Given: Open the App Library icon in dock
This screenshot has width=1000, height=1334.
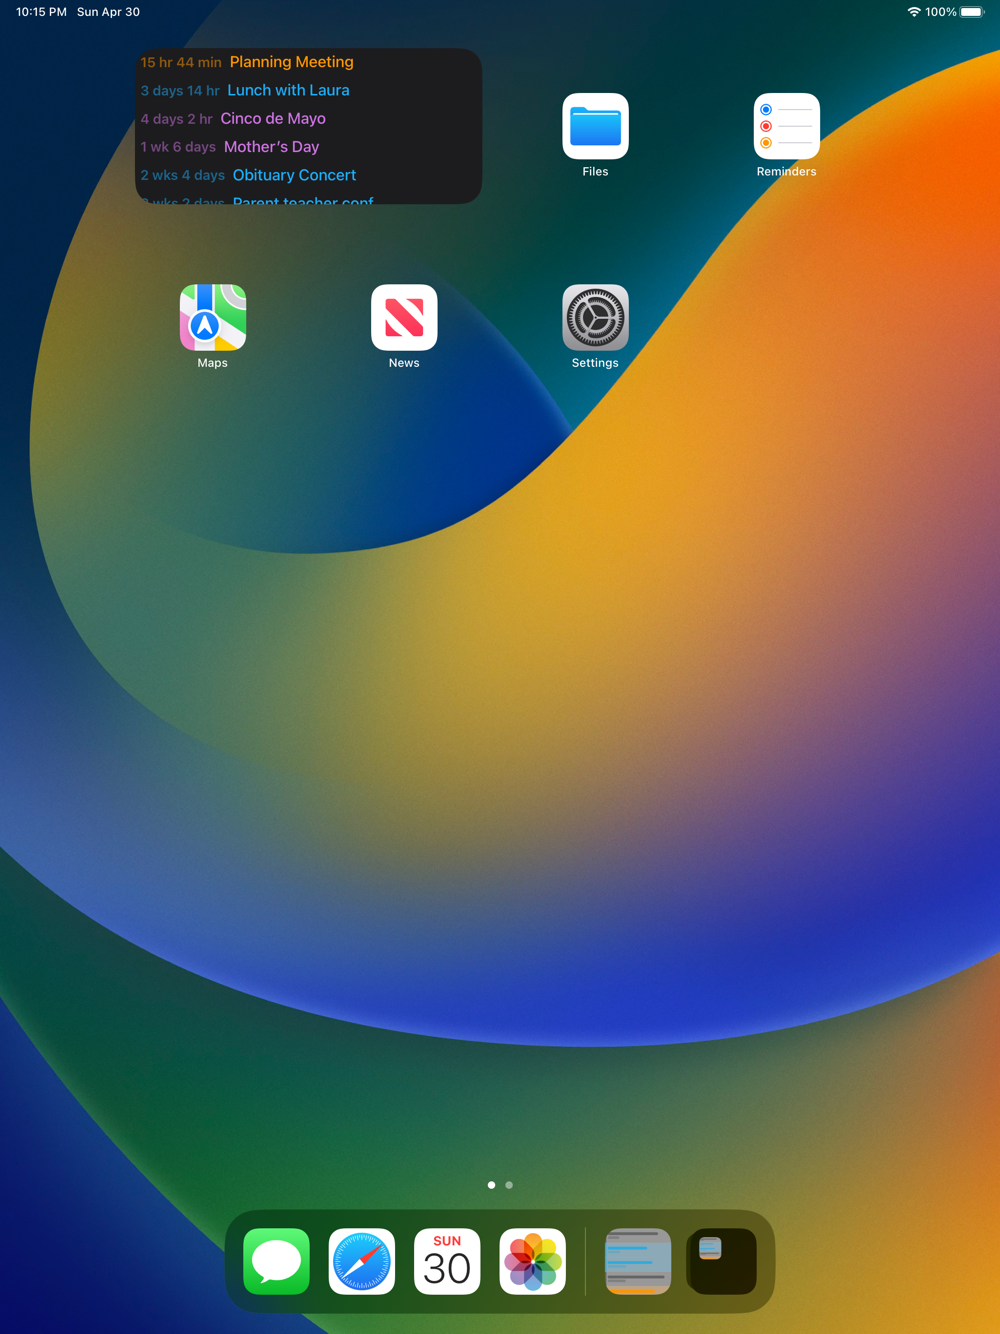Looking at the screenshot, I should [x=723, y=1261].
